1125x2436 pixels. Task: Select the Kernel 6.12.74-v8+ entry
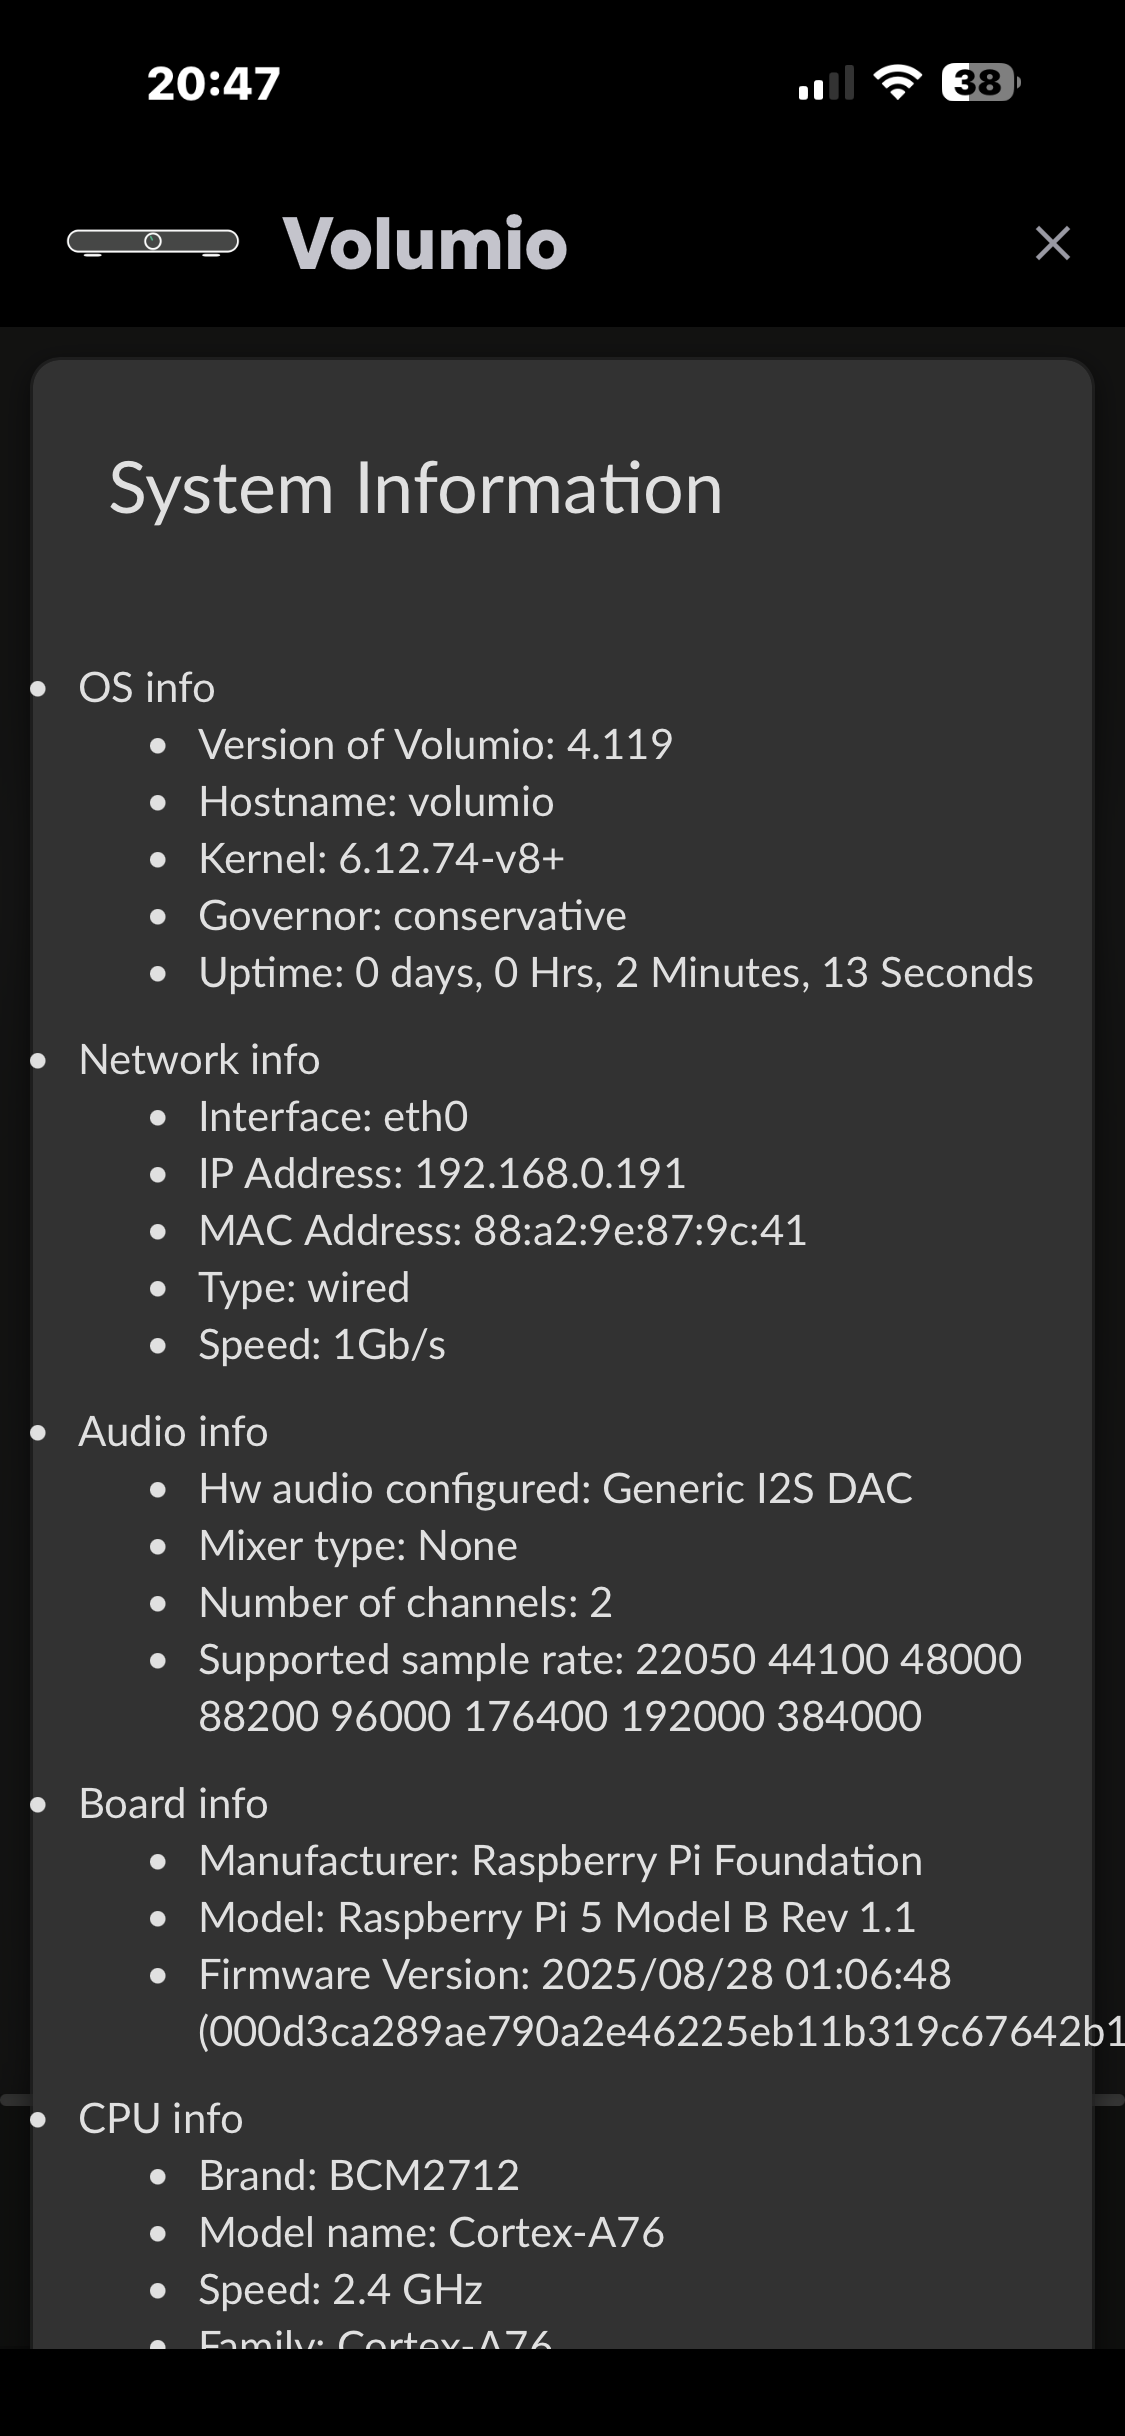pyautogui.click(x=381, y=859)
